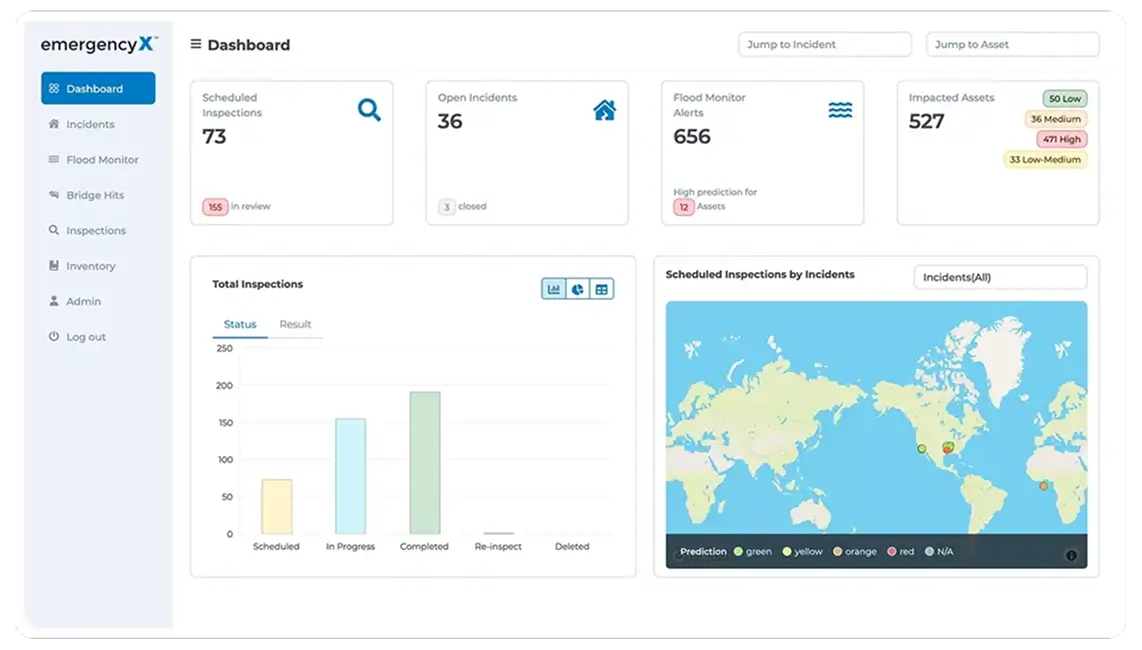Open the Inventory section
Screen dimensions: 1142x650
click(x=82, y=266)
